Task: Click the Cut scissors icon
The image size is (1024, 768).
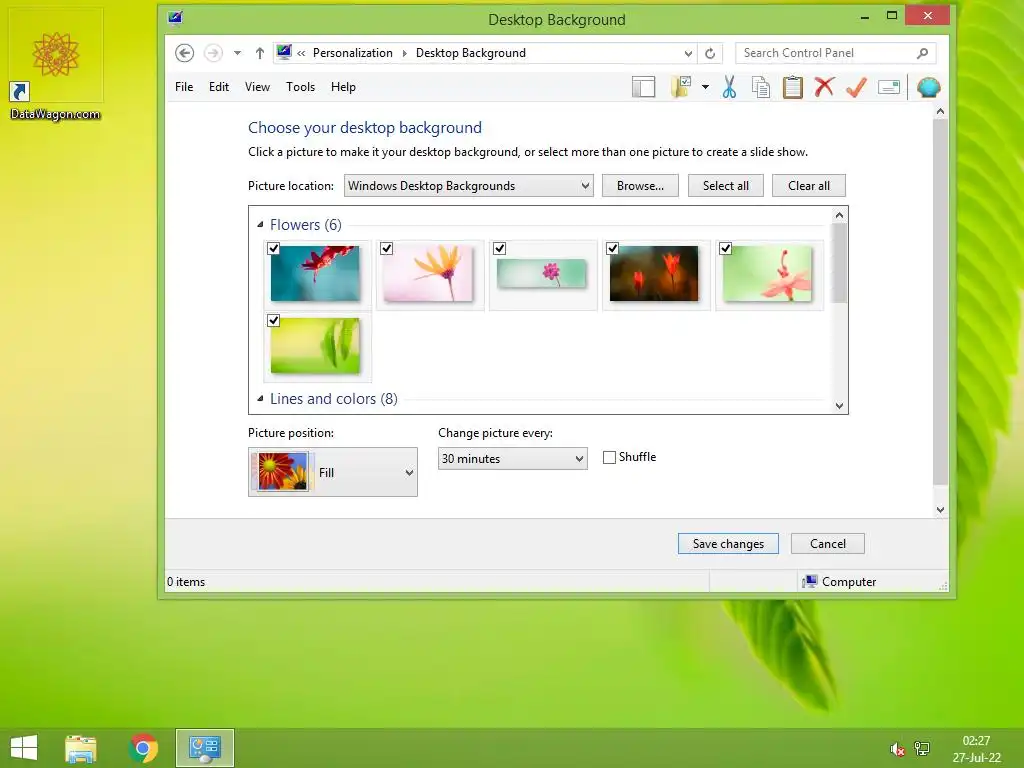Action: (729, 87)
